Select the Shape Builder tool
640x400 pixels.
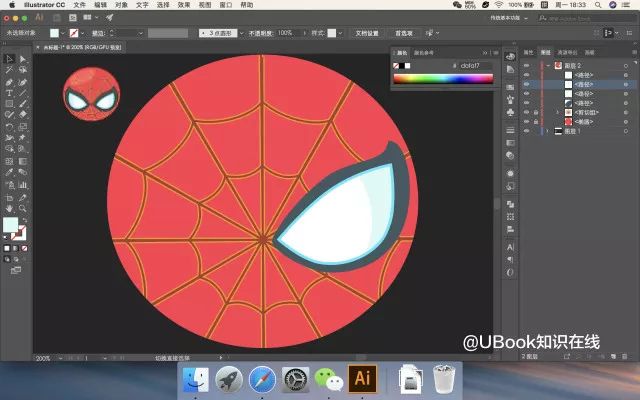tap(9, 149)
